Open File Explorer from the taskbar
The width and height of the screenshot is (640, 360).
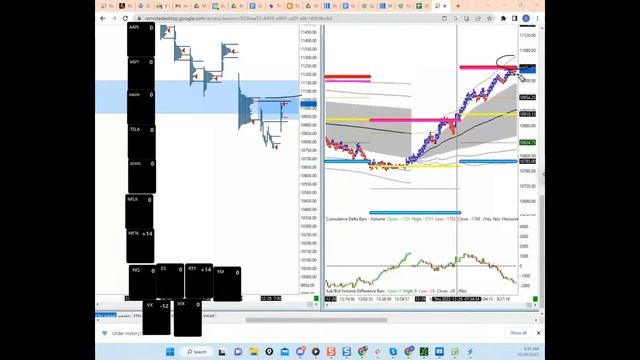point(253,351)
